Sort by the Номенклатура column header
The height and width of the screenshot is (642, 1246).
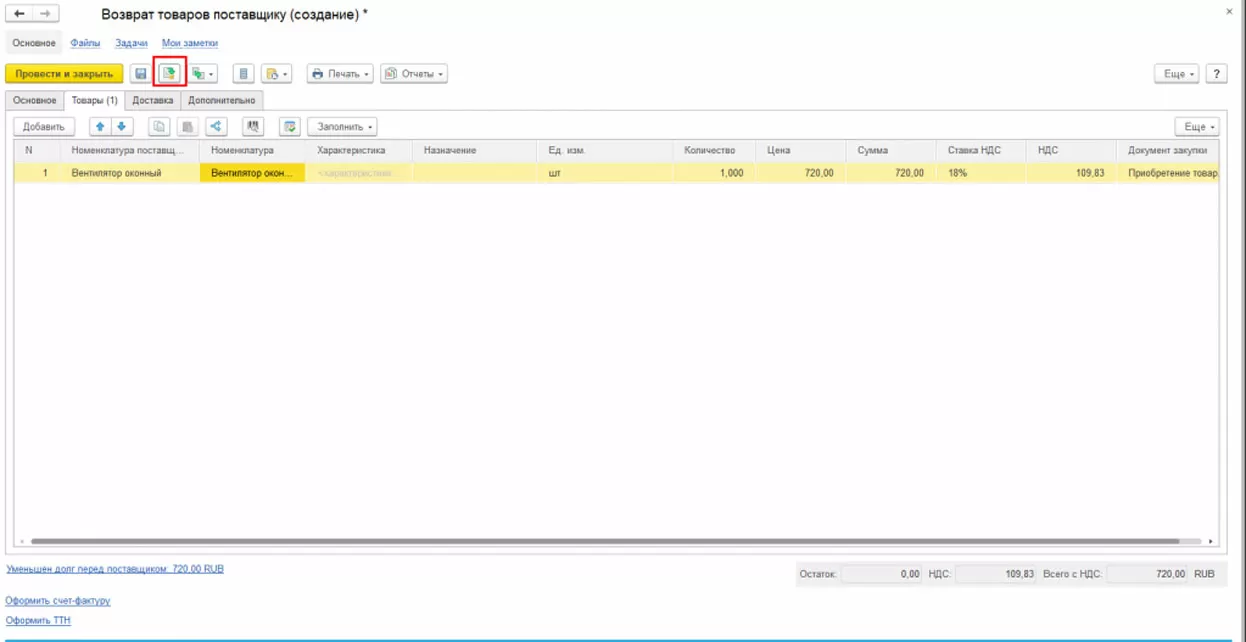pyautogui.click(x=251, y=150)
